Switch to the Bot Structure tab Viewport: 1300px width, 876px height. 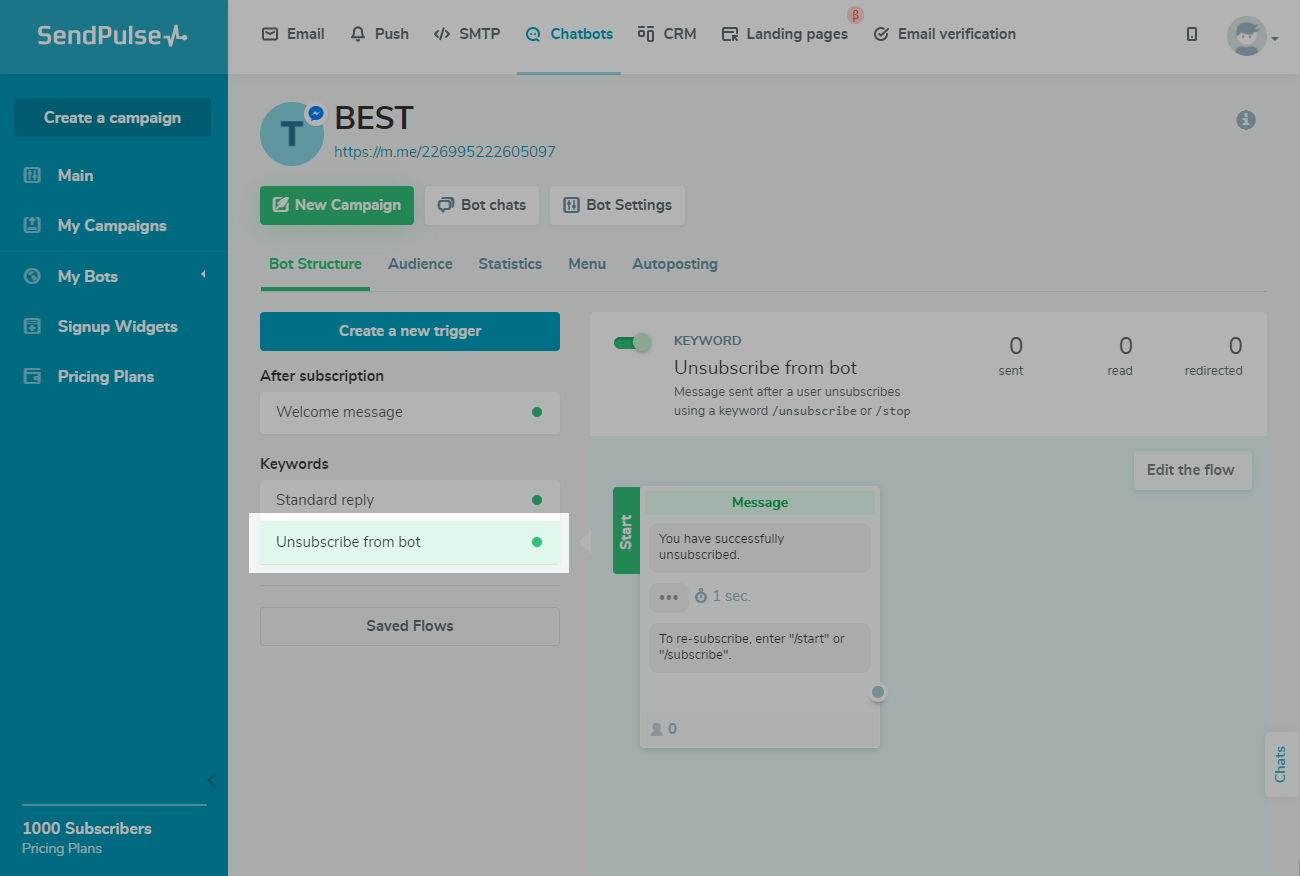[x=315, y=264]
